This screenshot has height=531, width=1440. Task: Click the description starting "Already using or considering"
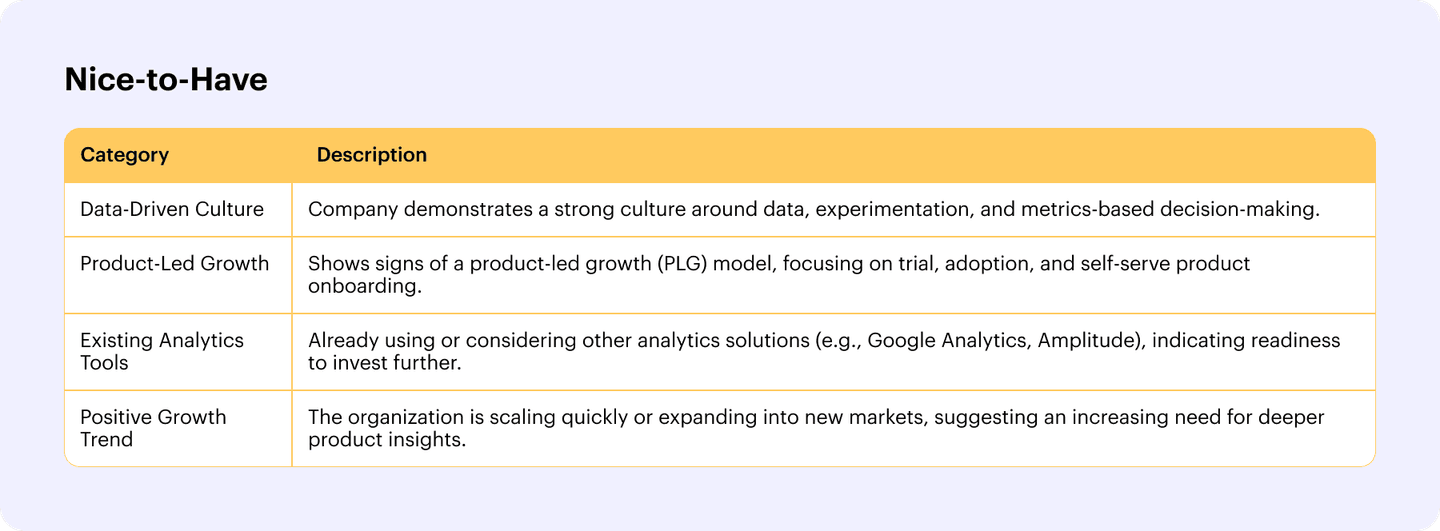click(x=823, y=351)
